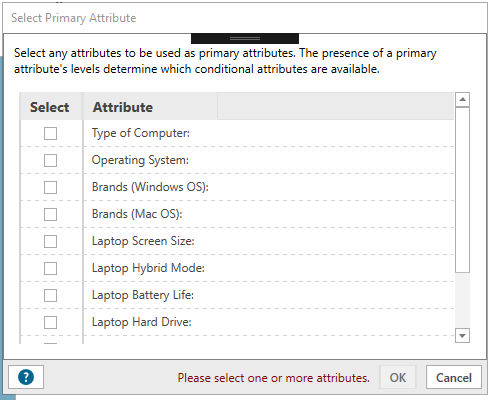
Task: Click the scrollbar down arrow
Action: pyautogui.click(x=462, y=335)
